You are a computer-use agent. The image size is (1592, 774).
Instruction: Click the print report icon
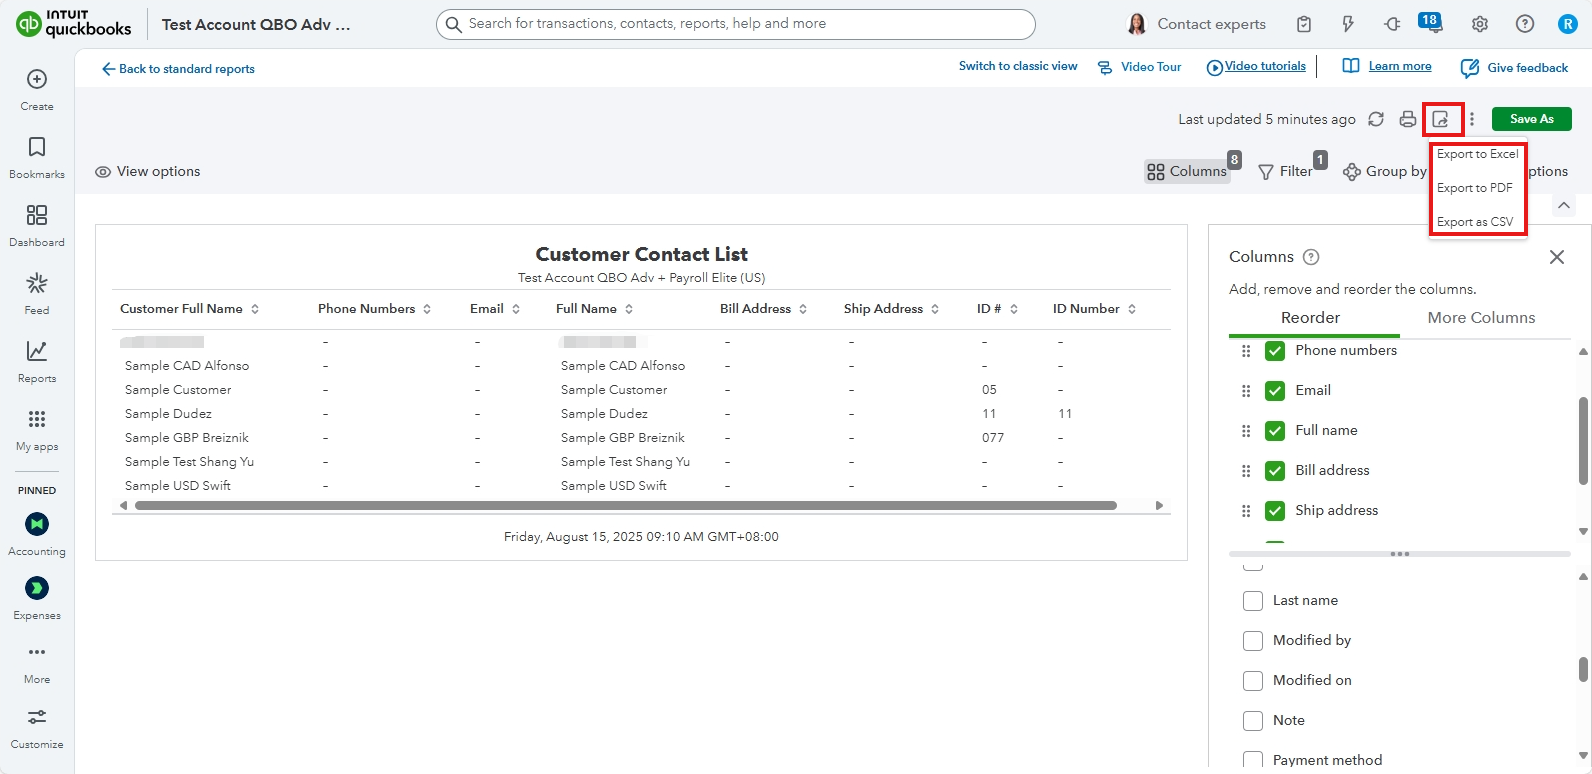click(x=1407, y=119)
